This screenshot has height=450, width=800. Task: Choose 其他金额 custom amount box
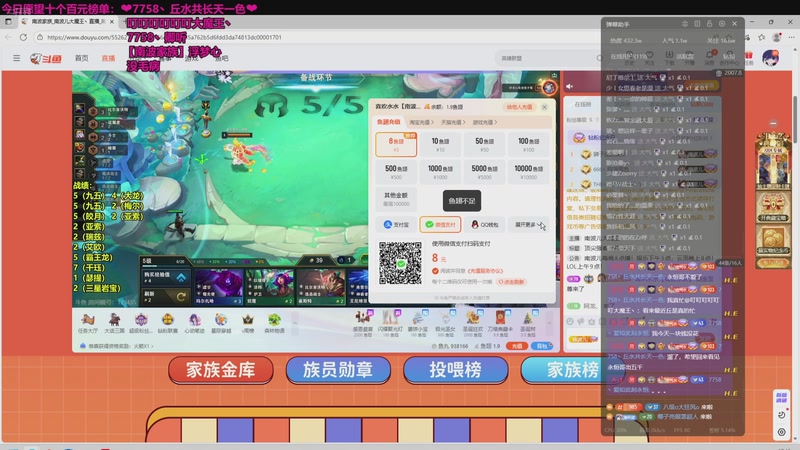(x=396, y=199)
